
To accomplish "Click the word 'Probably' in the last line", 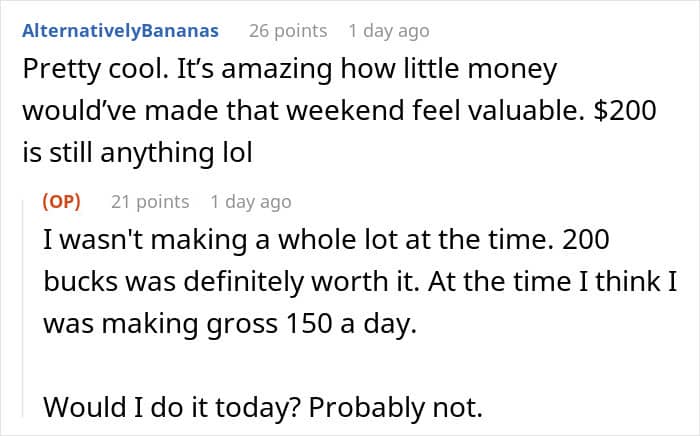I will [x=367, y=408].
